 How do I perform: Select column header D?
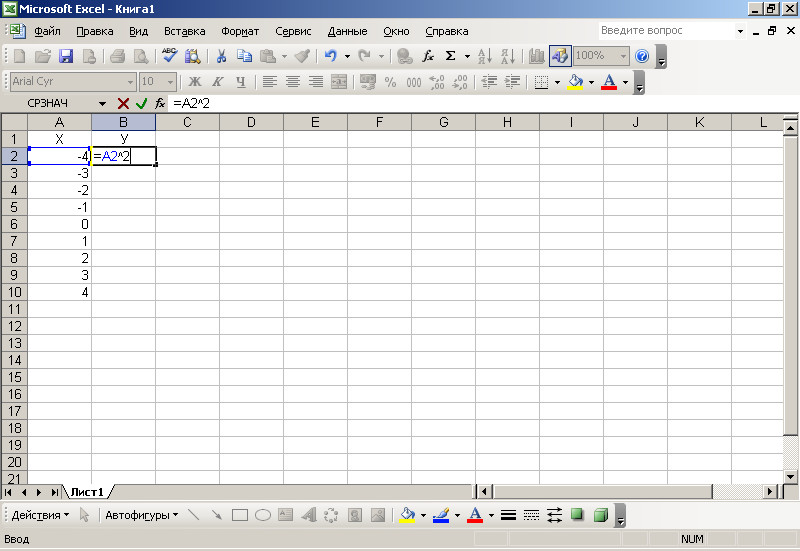coord(252,122)
